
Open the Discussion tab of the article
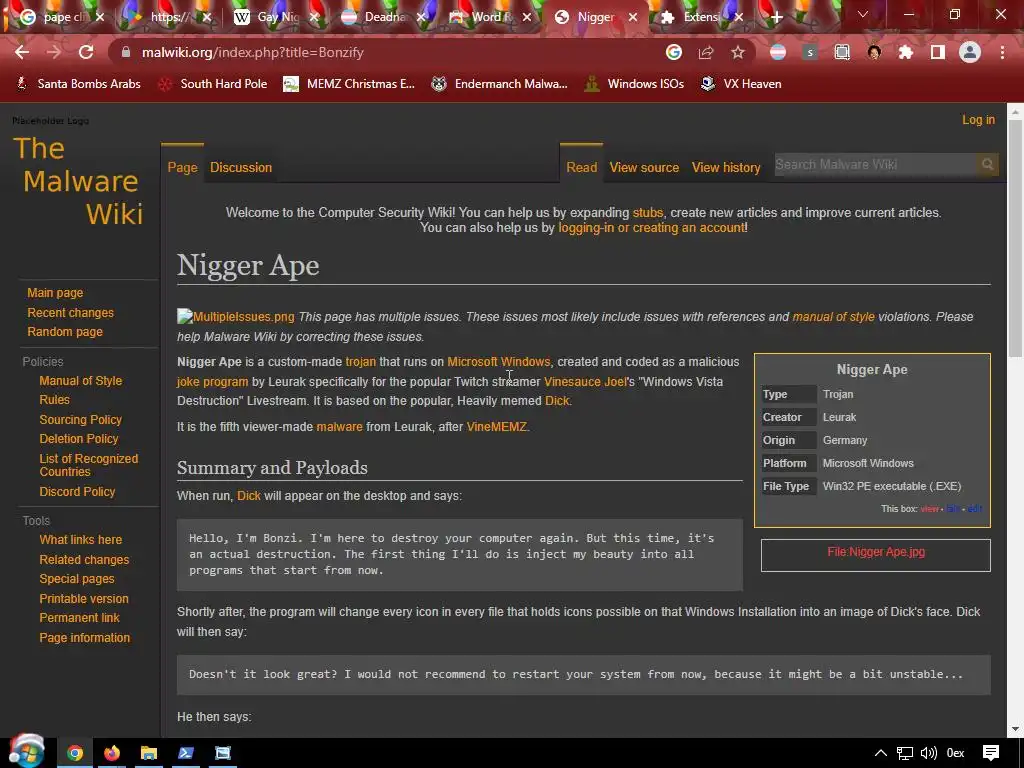click(241, 167)
